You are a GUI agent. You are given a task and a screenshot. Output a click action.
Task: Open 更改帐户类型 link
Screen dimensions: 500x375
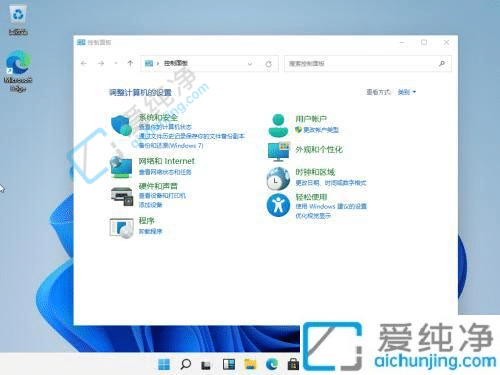tap(321, 130)
